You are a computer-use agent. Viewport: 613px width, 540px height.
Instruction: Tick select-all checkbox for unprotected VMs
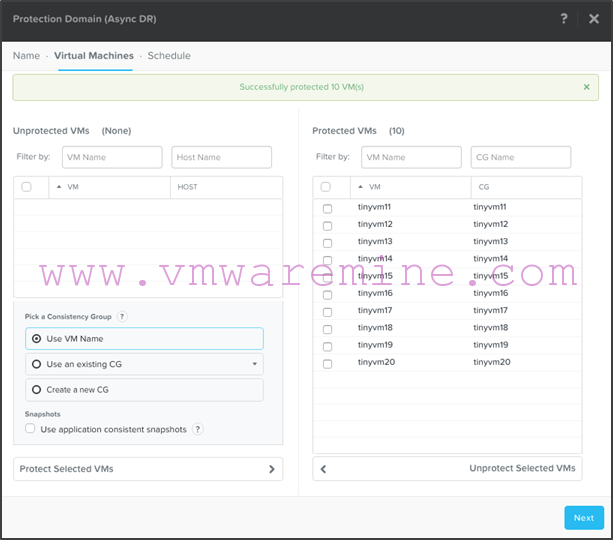tap(26, 187)
